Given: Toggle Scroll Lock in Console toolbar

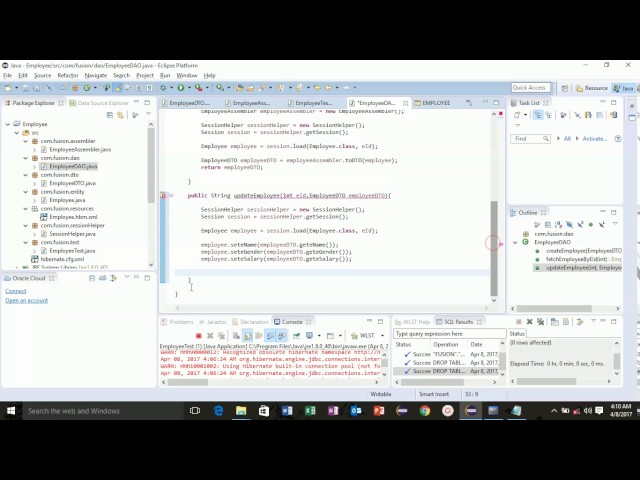Looking at the screenshot, I should coord(248,336).
